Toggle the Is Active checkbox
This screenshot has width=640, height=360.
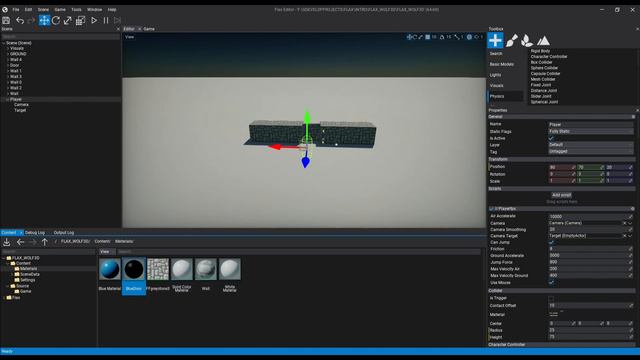551,138
